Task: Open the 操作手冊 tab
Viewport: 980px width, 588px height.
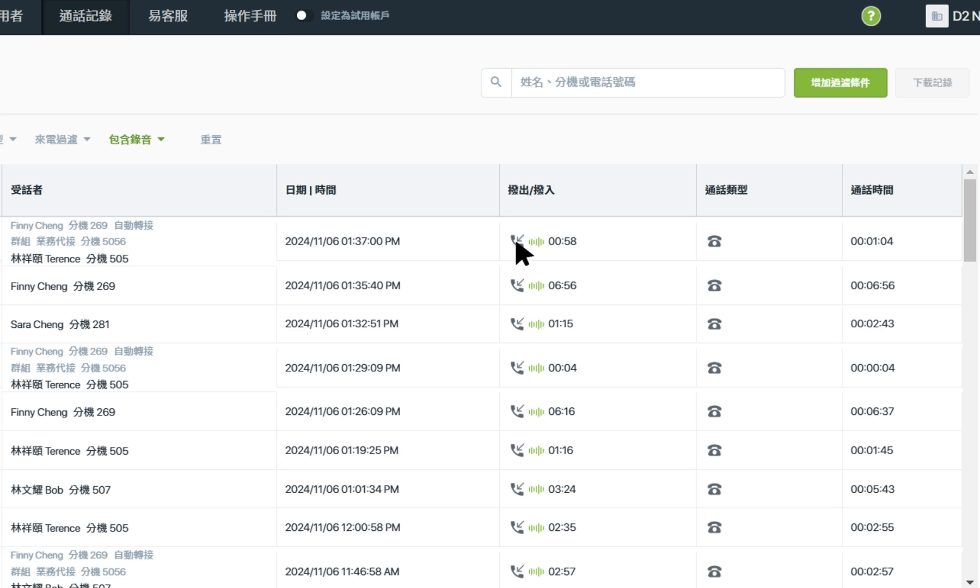Action: 250,16
